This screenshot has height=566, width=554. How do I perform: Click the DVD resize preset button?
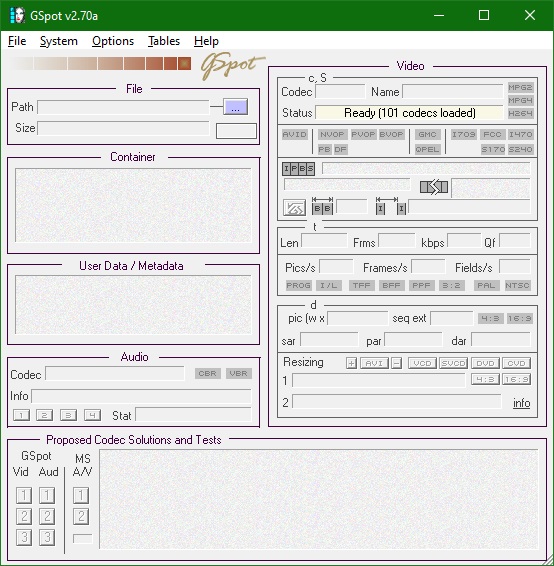485,363
